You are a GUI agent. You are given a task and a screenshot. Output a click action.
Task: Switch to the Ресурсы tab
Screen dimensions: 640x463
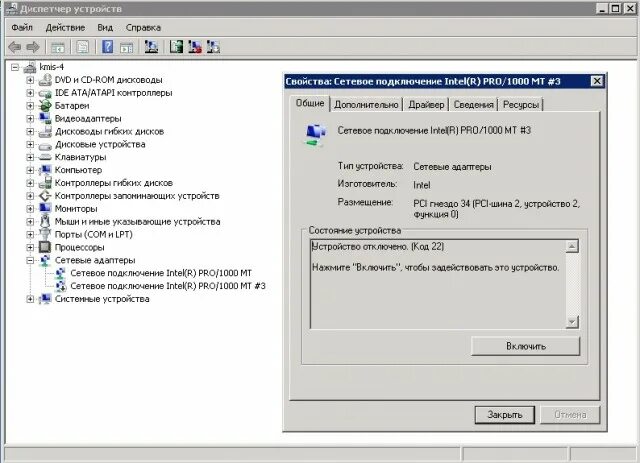[x=521, y=105]
